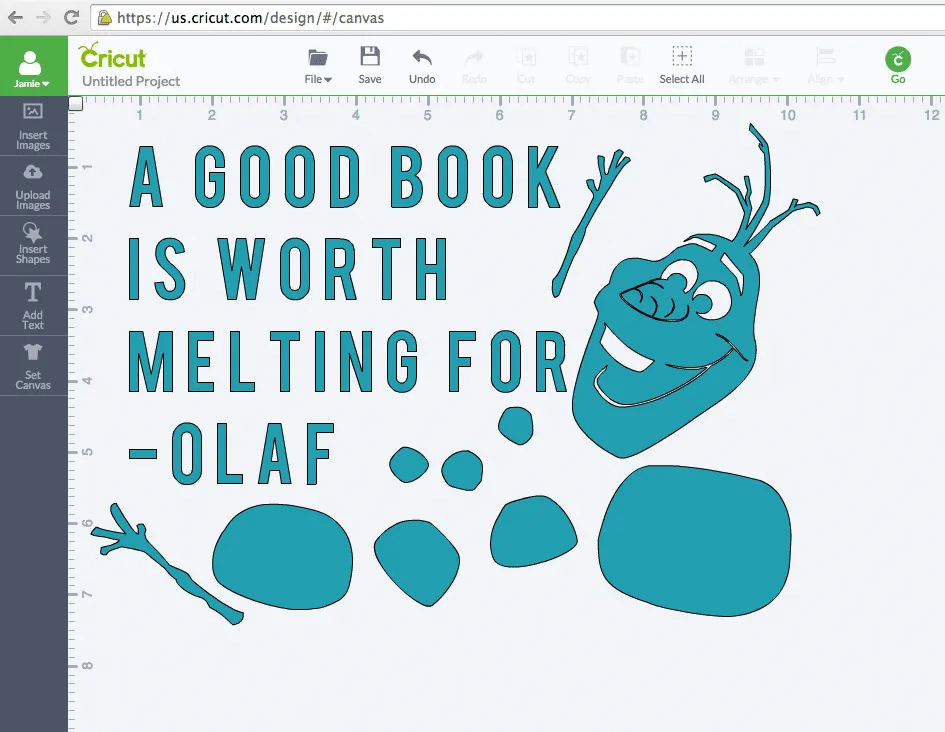Click the Paste icon
This screenshot has width=945, height=732.
(x=630, y=63)
